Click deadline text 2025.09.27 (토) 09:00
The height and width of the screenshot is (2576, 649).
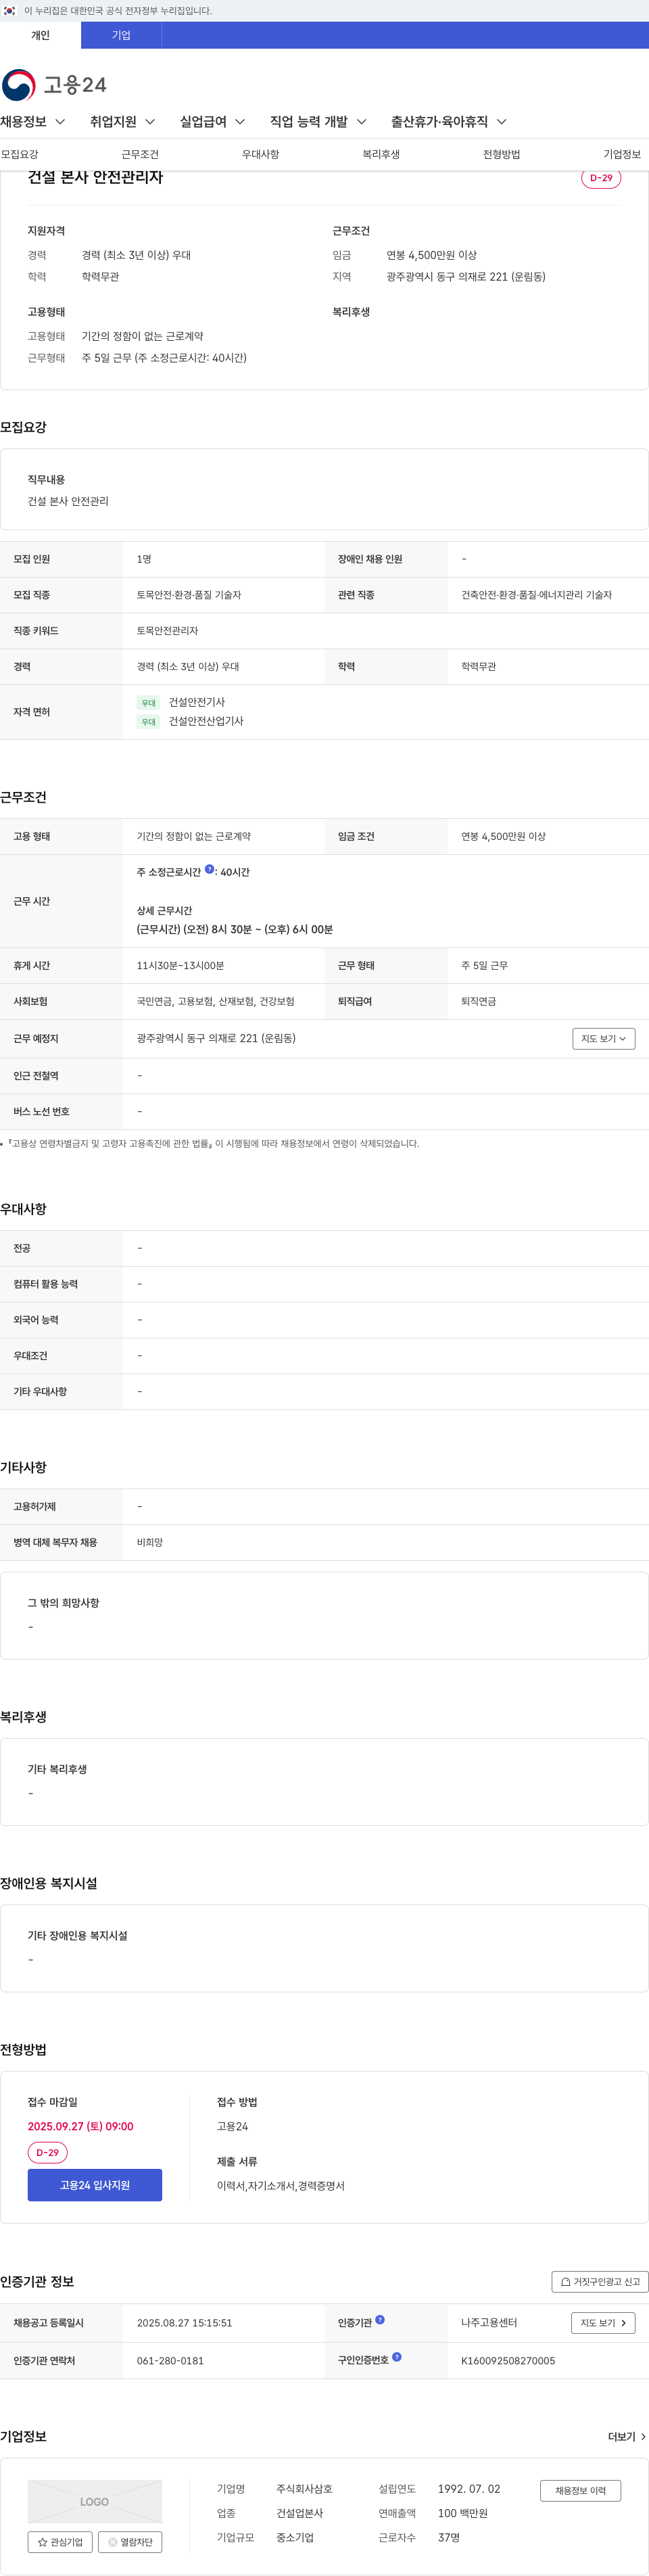[x=81, y=2126]
